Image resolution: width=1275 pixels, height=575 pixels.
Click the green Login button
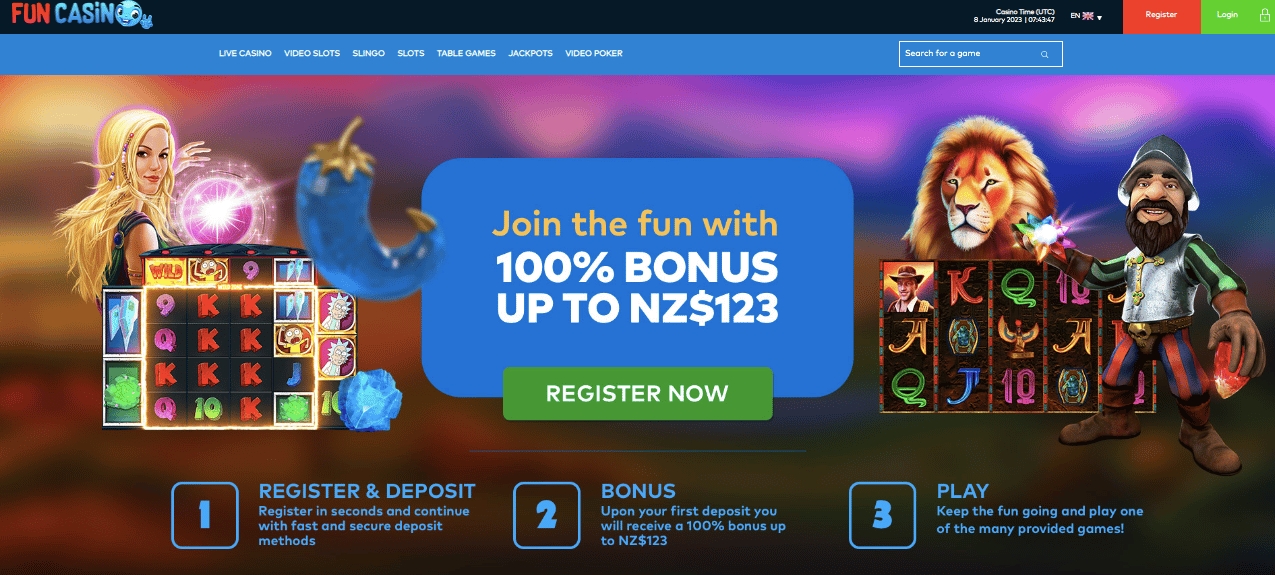(x=1237, y=16)
